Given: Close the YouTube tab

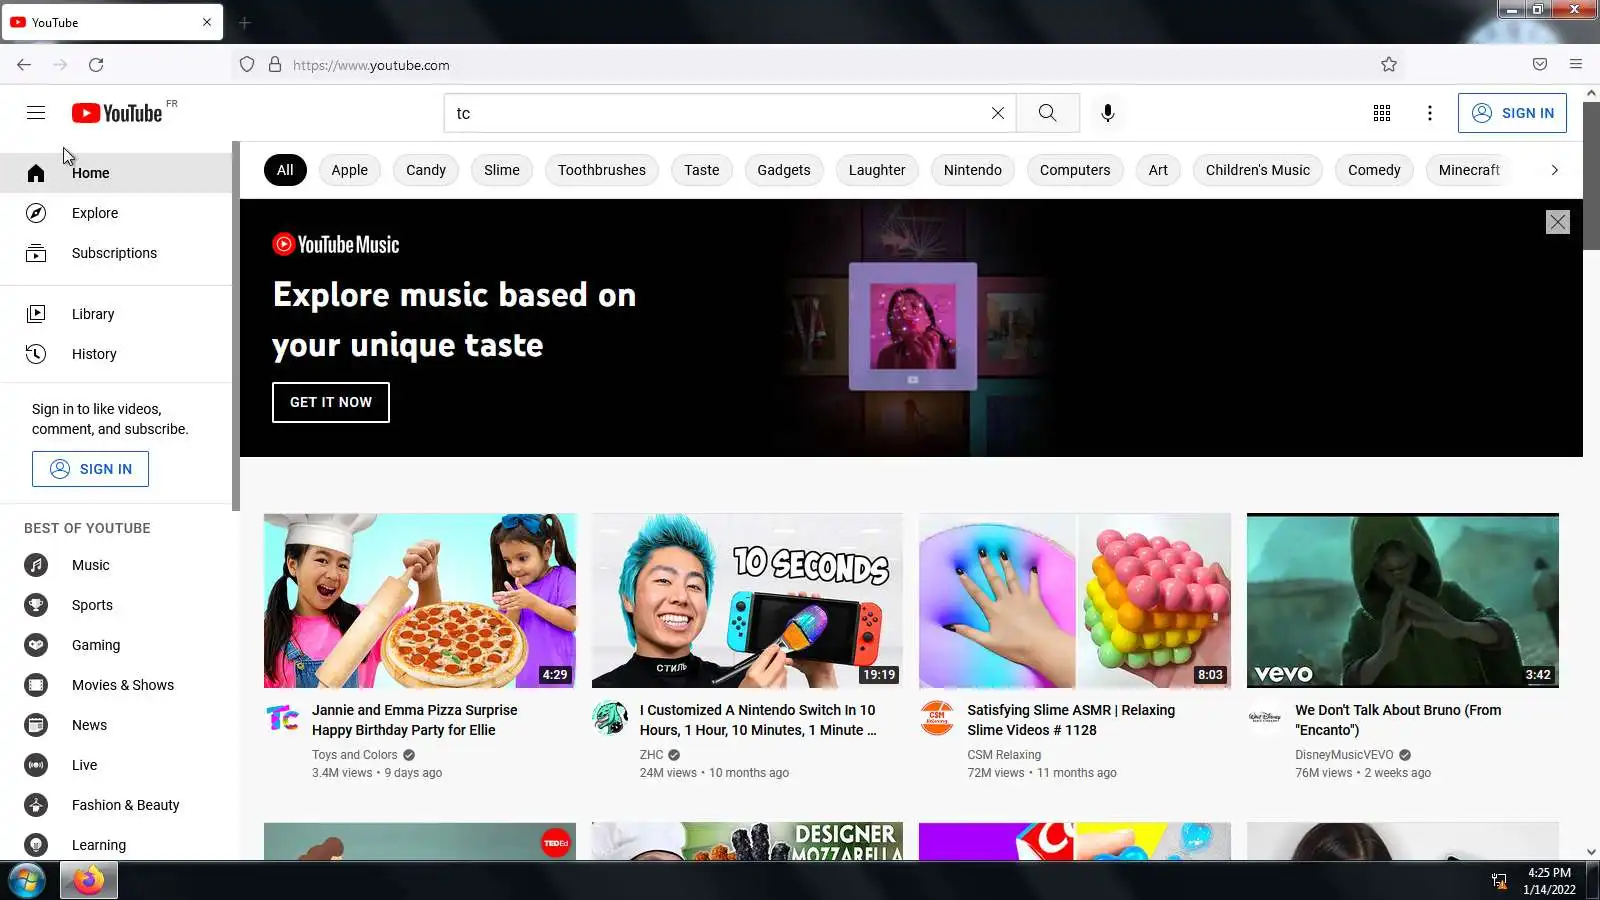Looking at the screenshot, I should click(207, 22).
